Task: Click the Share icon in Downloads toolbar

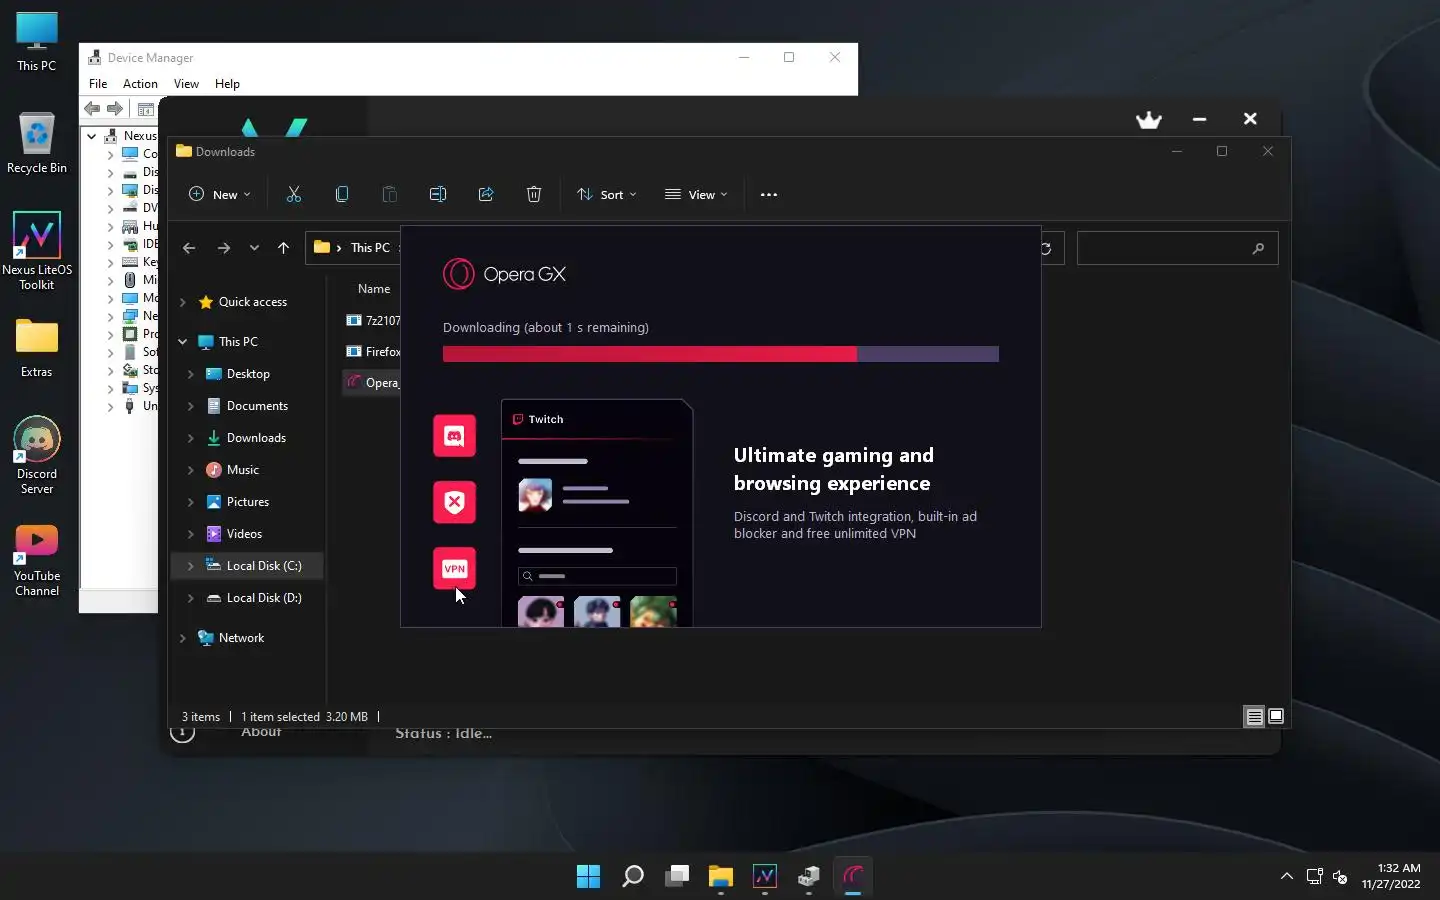Action: tap(486, 194)
